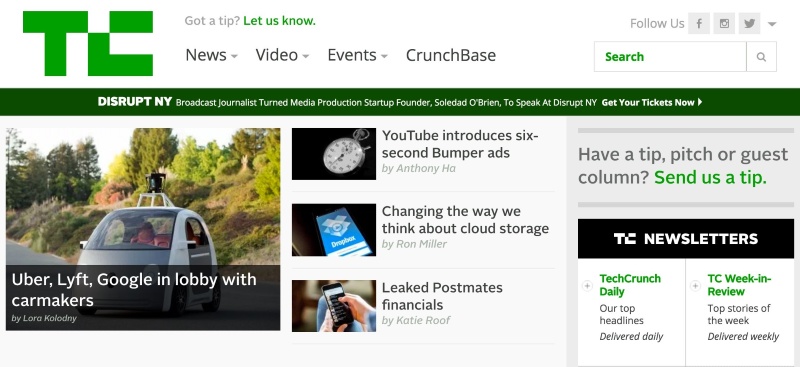
Task: Click the 'Our top headlines' description
Action: (621, 314)
